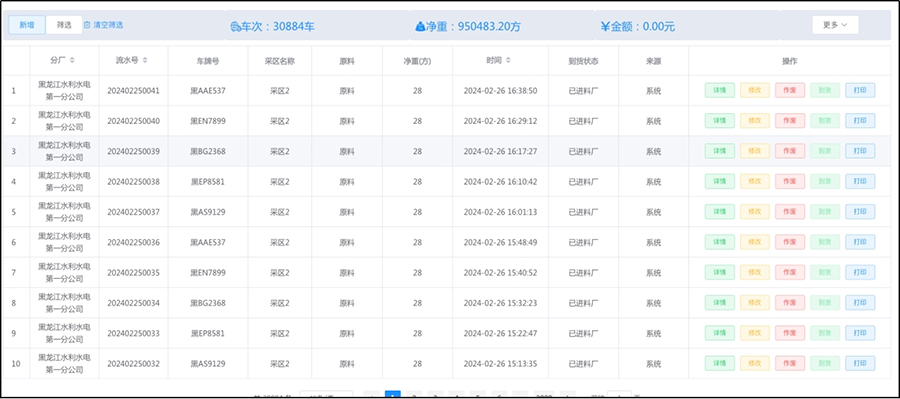The image size is (900, 399).
Task: Click the trash icon of 清空筛选
Action: (87, 25)
